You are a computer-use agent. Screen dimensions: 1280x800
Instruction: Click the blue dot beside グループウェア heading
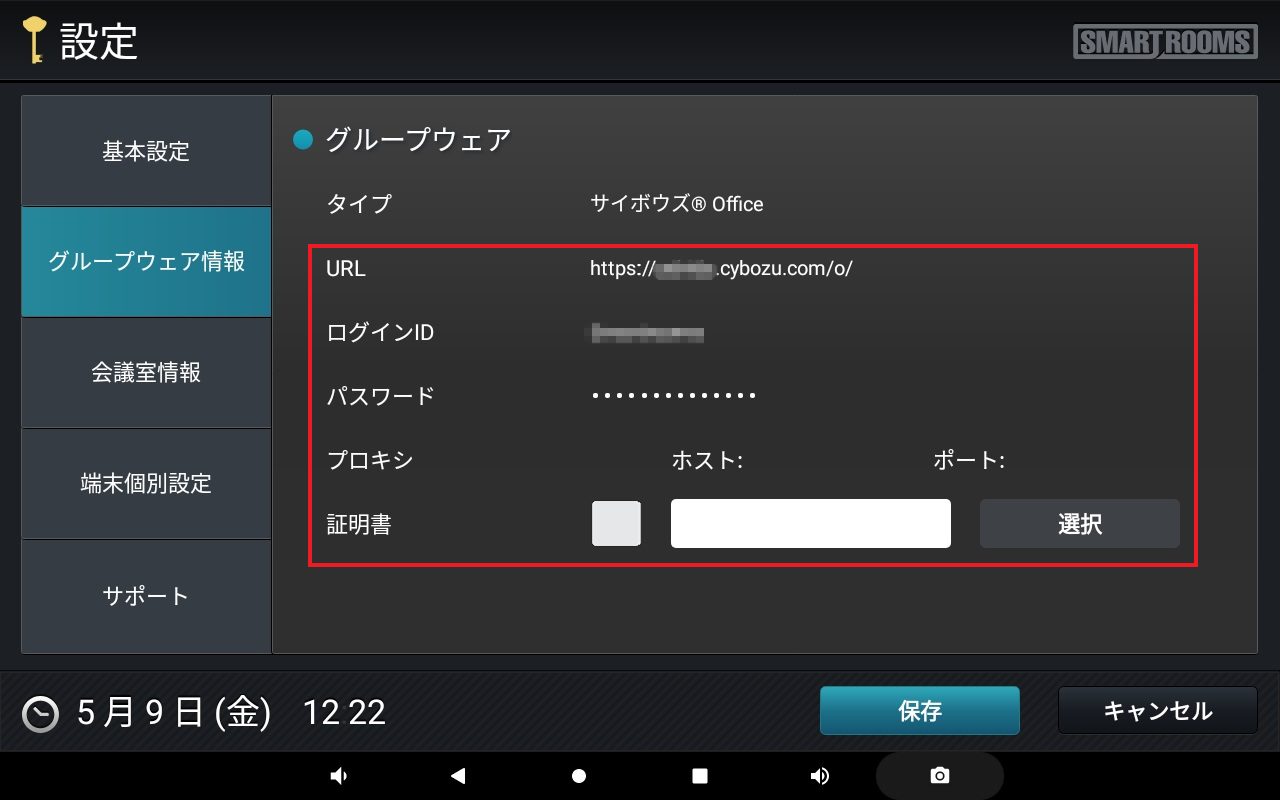click(x=303, y=140)
